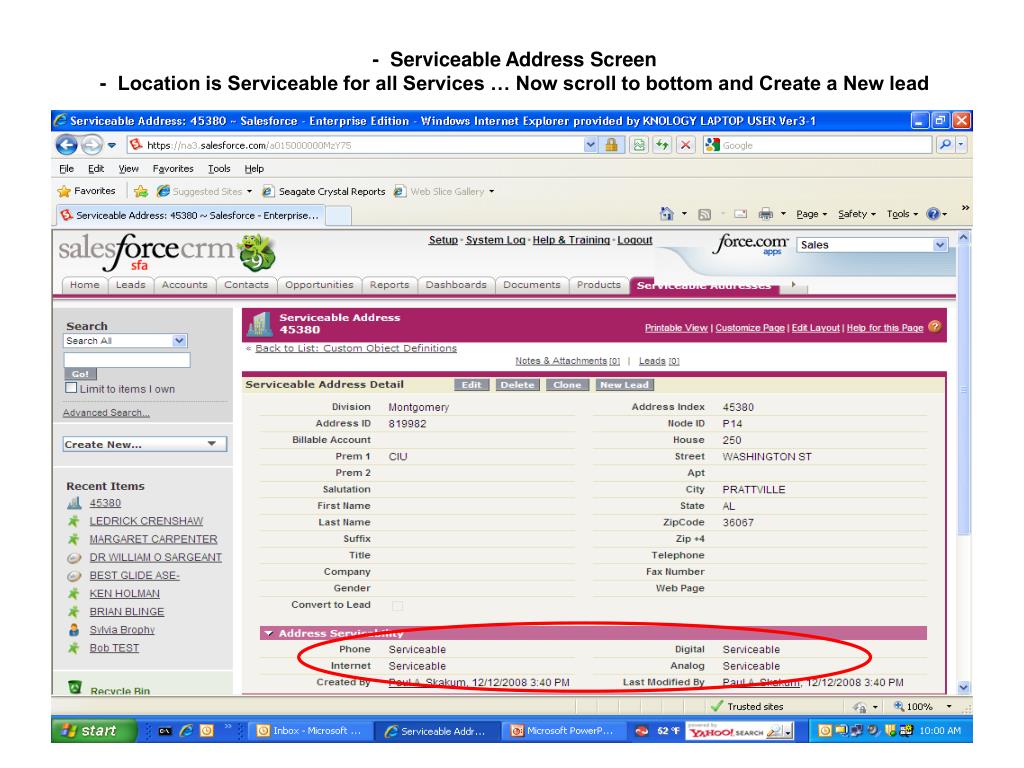Screen dimensions: 1024x768
Task: Click the orange help icon beside Help for this Page
Action: point(935,327)
